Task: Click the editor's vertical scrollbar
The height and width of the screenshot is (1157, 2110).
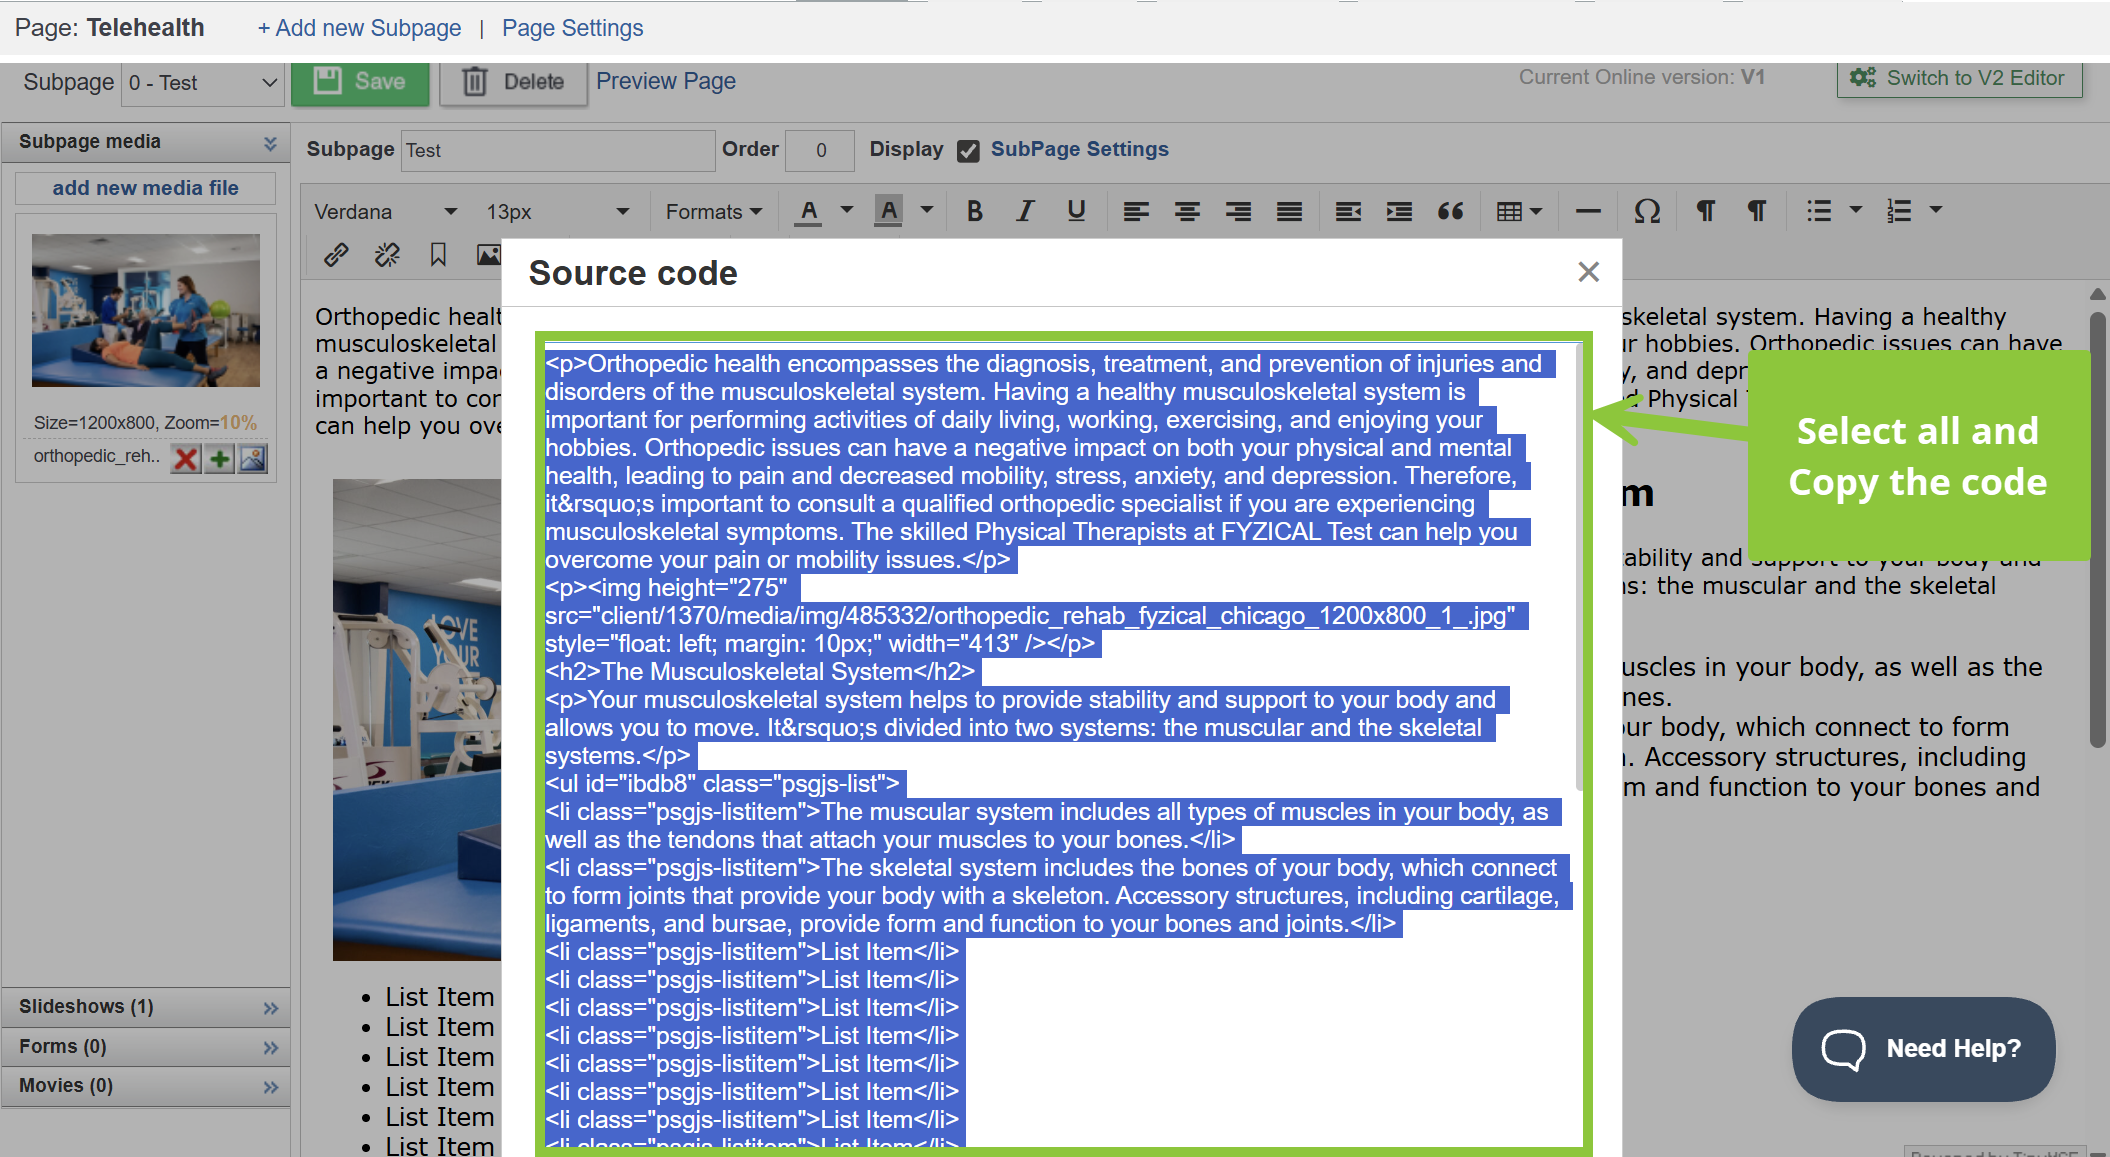Action: (2097, 530)
